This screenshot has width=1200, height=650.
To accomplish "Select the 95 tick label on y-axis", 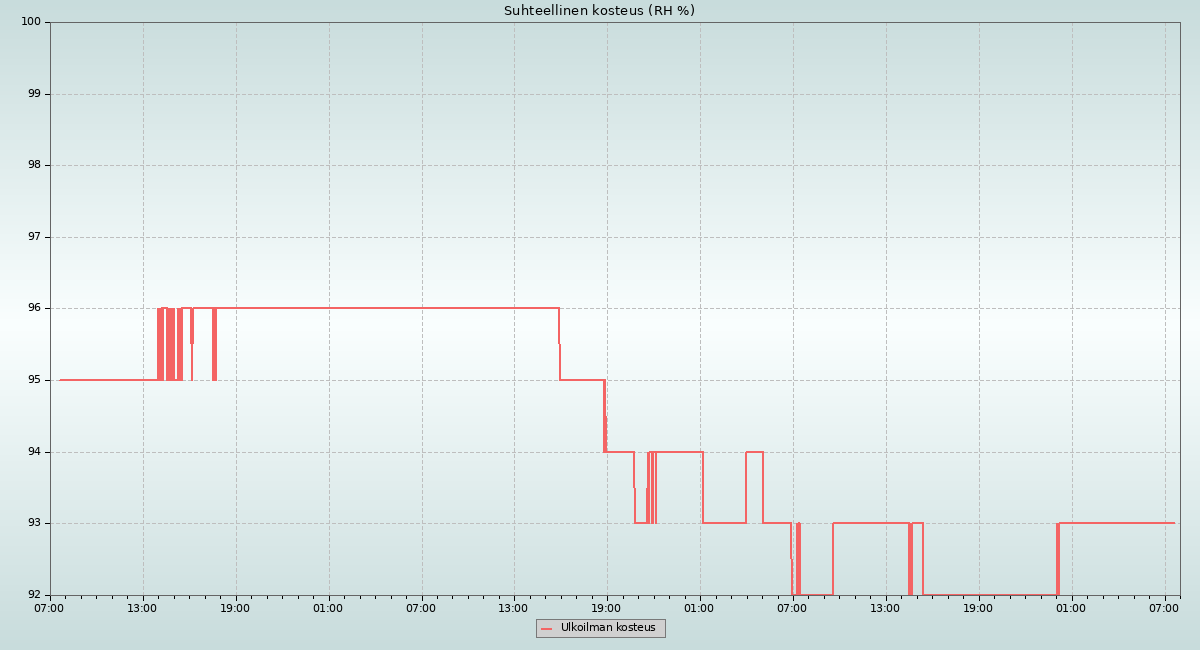I will click(33, 380).
